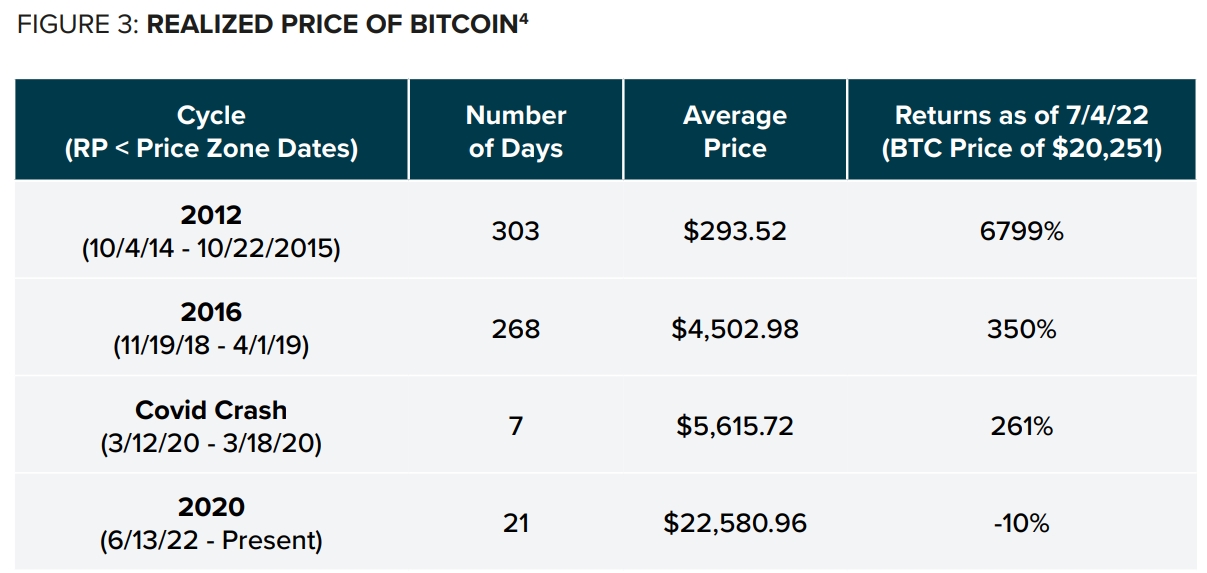Select the -10% returns value

click(1021, 523)
